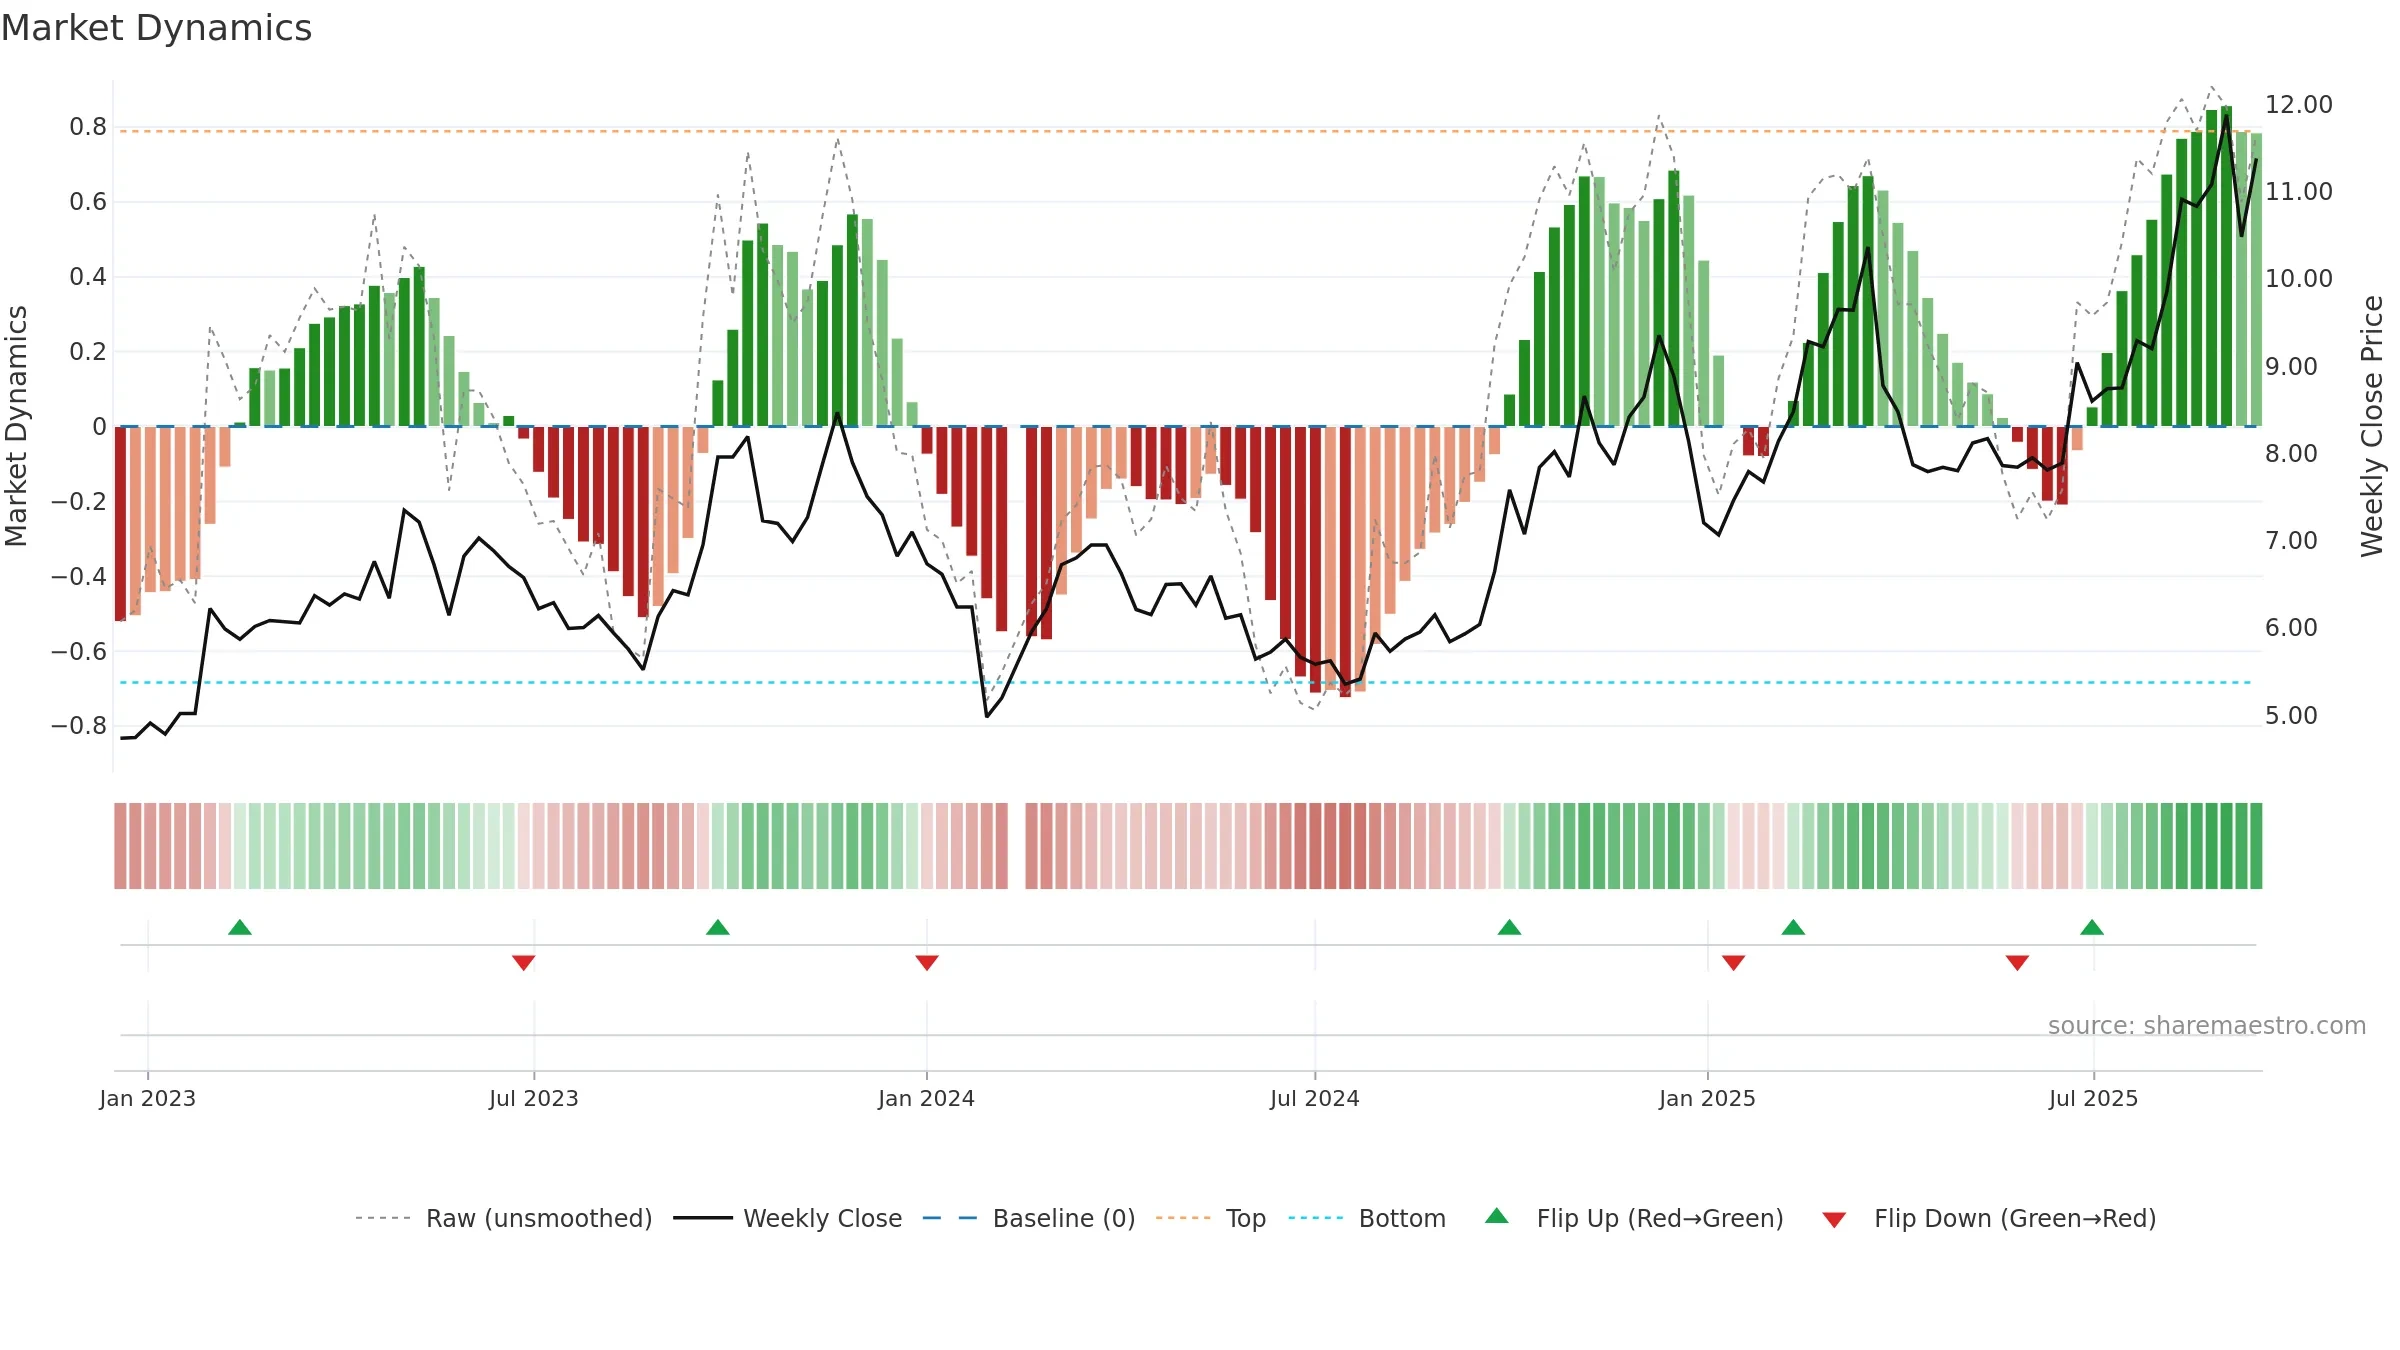Click red flip-down marker before Jul 2025

(2017, 962)
